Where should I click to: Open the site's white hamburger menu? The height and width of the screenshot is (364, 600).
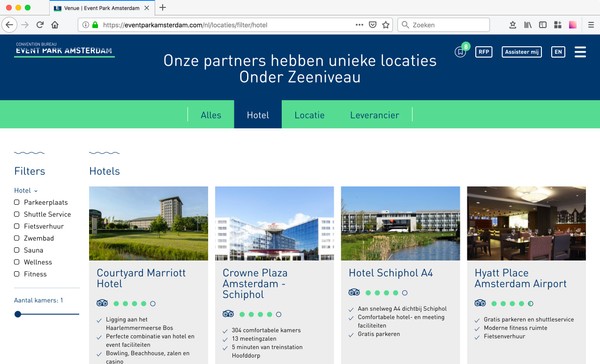(580, 52)
